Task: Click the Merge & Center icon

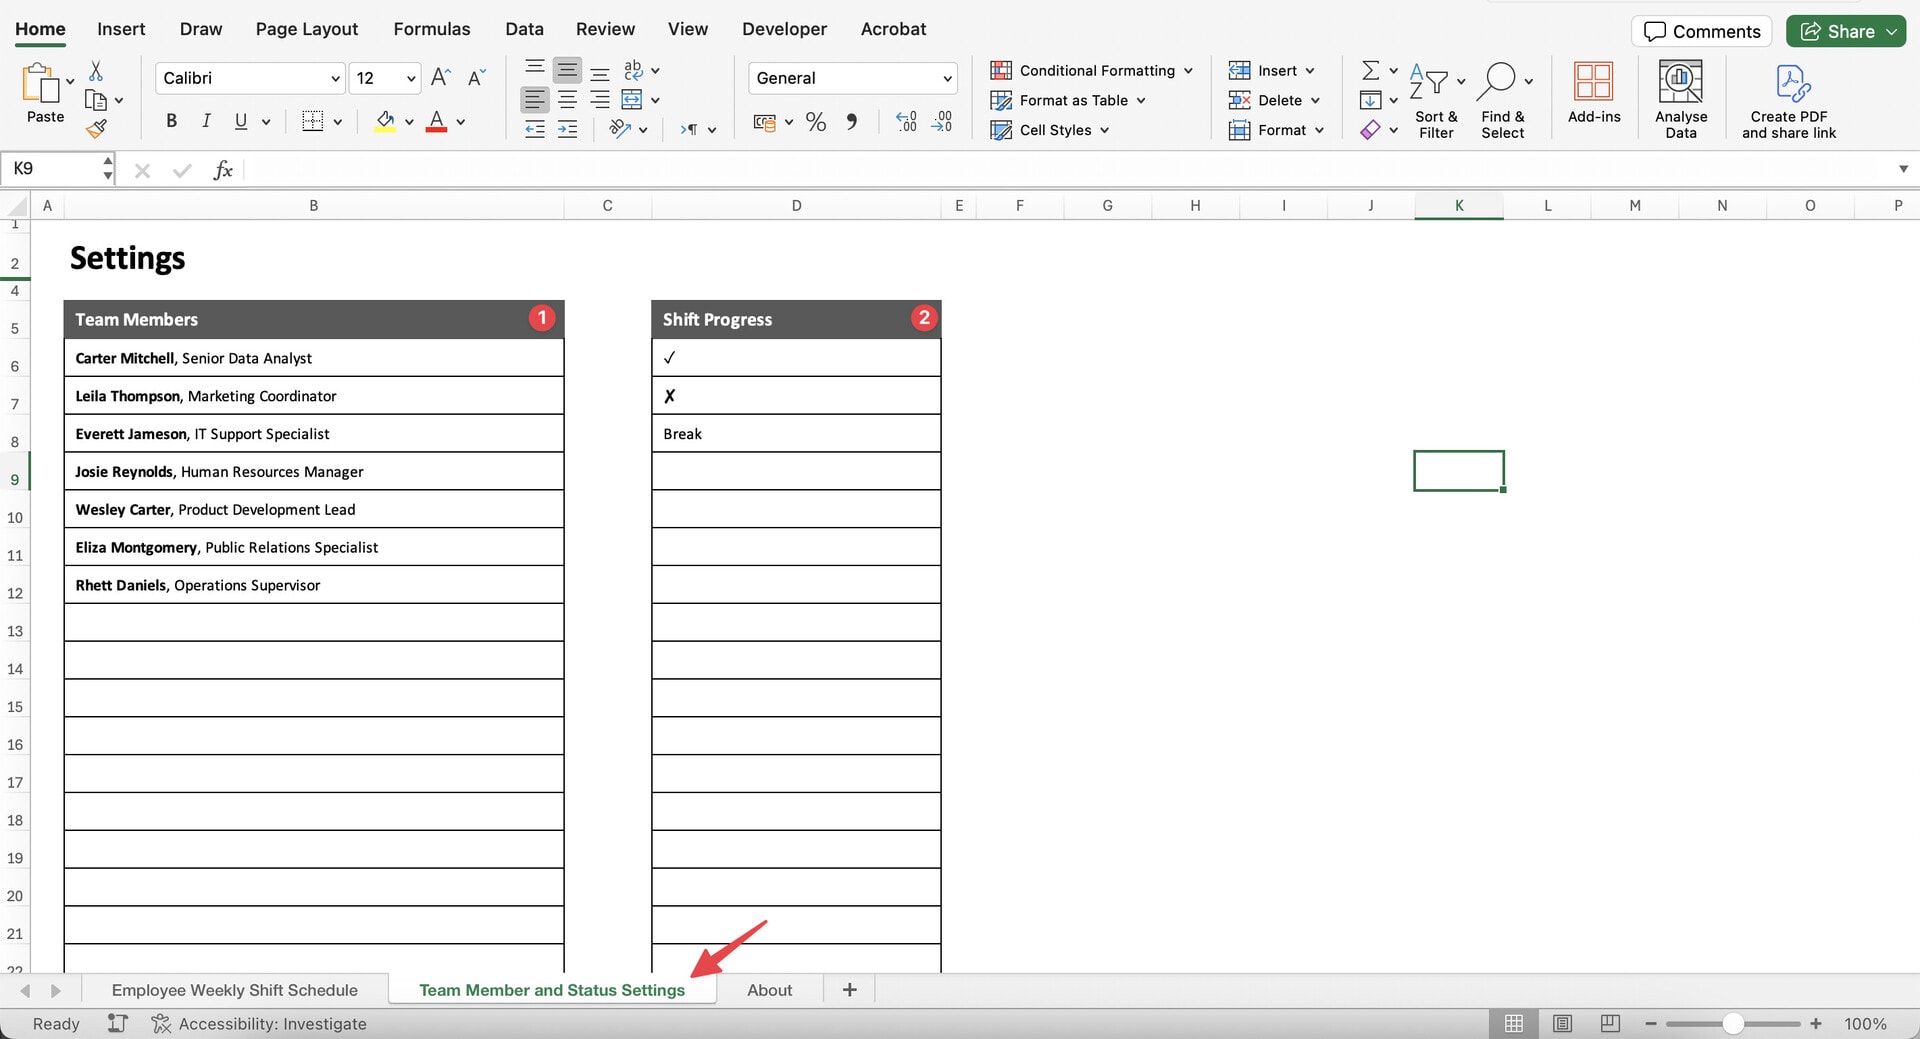Action: (x=632, y=99)
